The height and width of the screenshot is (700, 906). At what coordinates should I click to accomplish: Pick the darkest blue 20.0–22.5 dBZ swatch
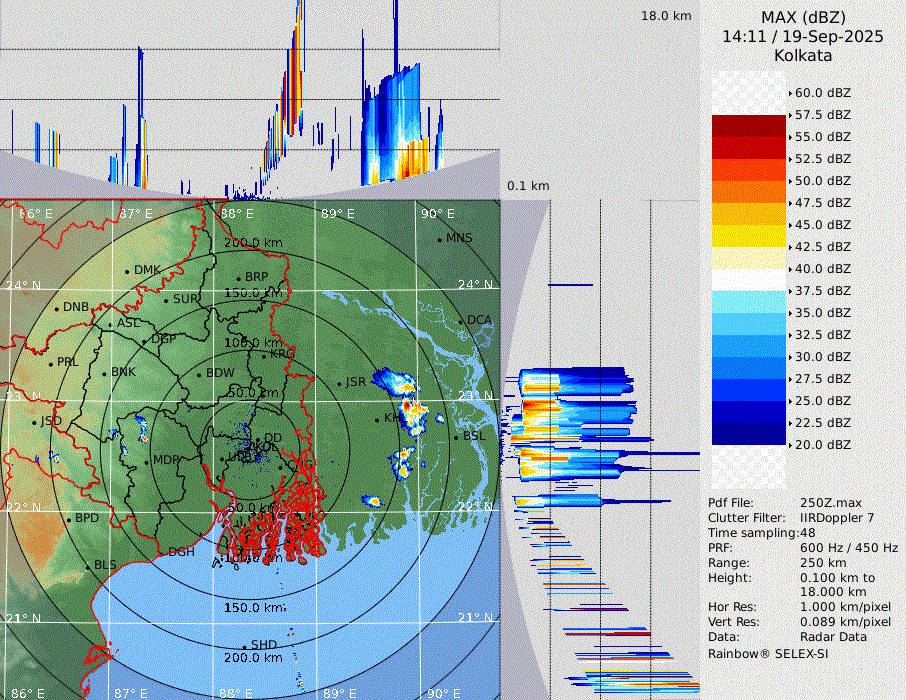tap(748, 434)
